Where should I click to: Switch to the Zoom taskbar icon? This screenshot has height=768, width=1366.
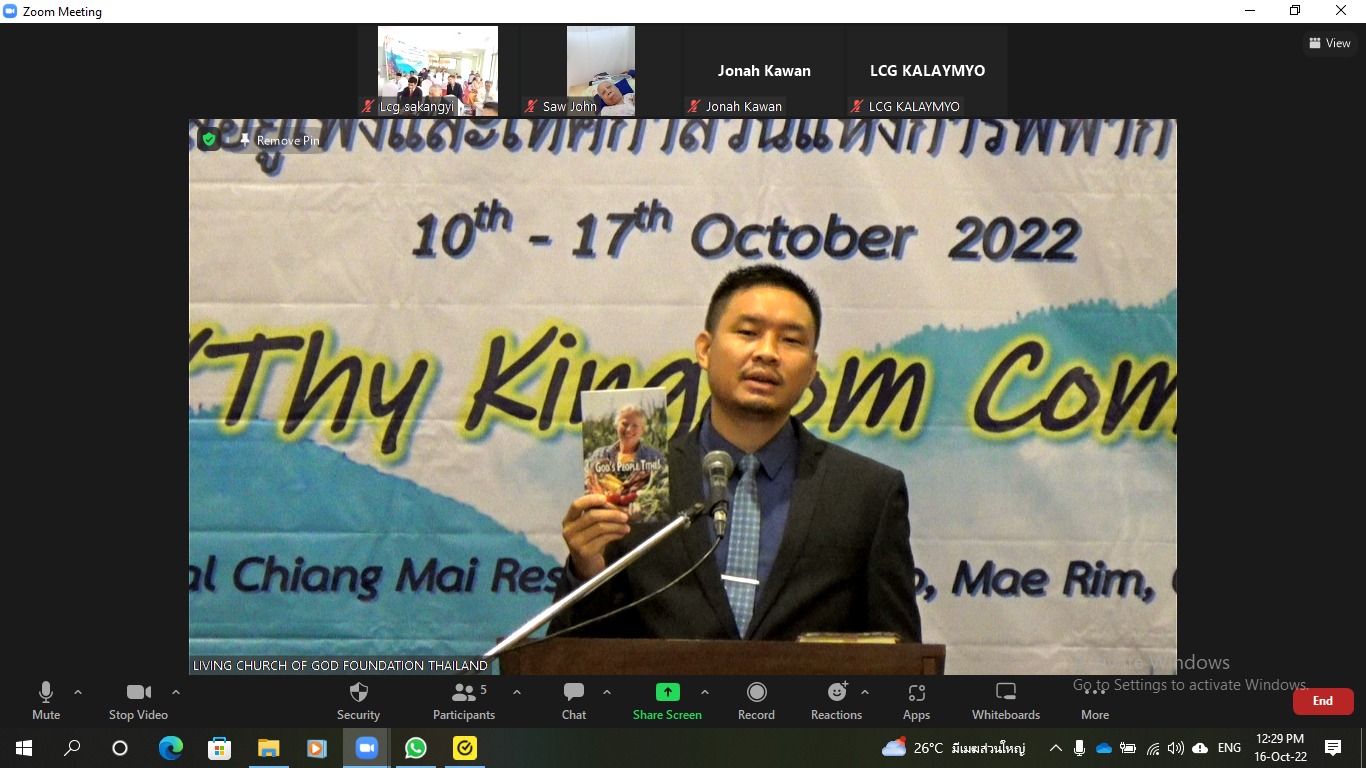tap(367, 748)
